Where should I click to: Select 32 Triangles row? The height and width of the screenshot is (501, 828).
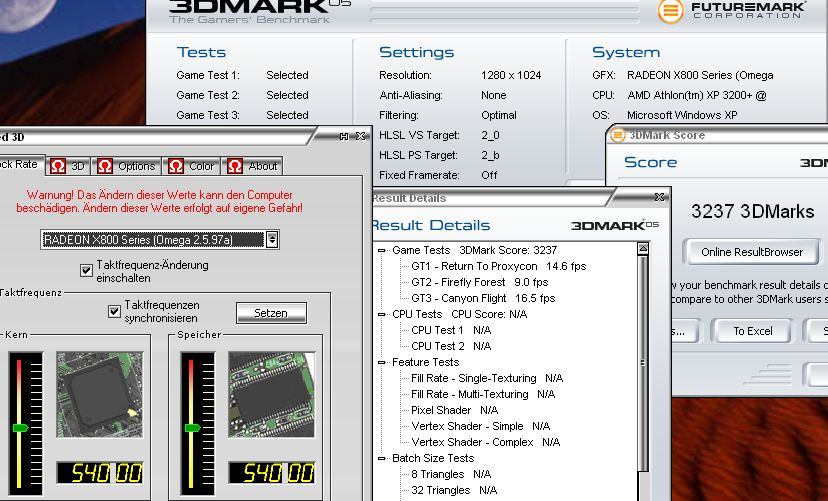coord(454,490)
